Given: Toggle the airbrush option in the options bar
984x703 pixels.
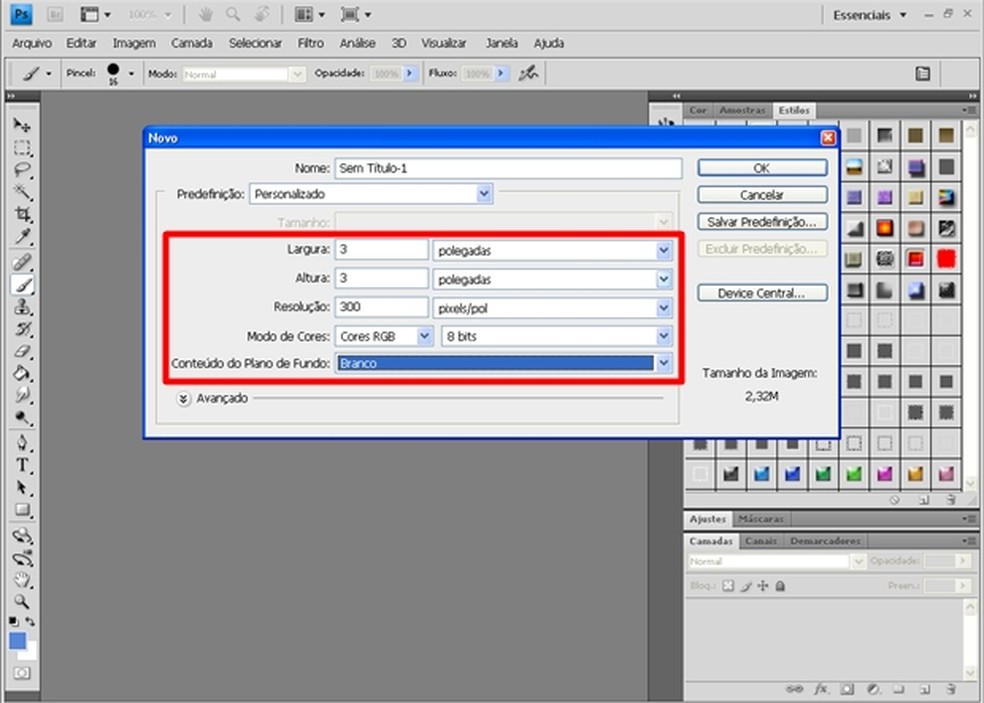Looking at the screenshot, I should 529,73.
